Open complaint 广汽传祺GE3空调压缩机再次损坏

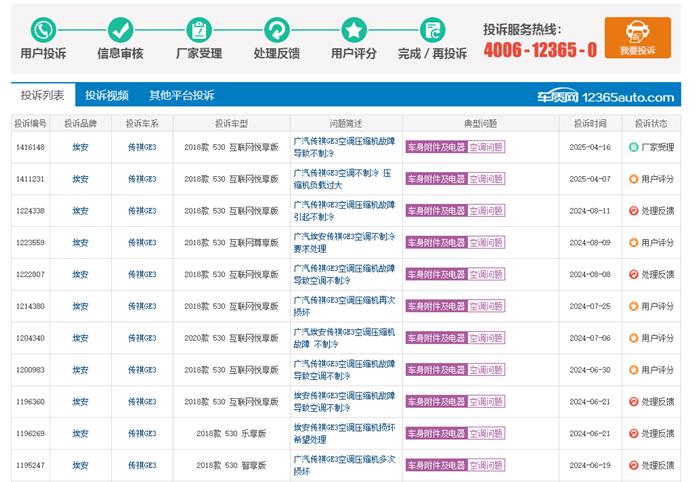[x=344, y=306]
